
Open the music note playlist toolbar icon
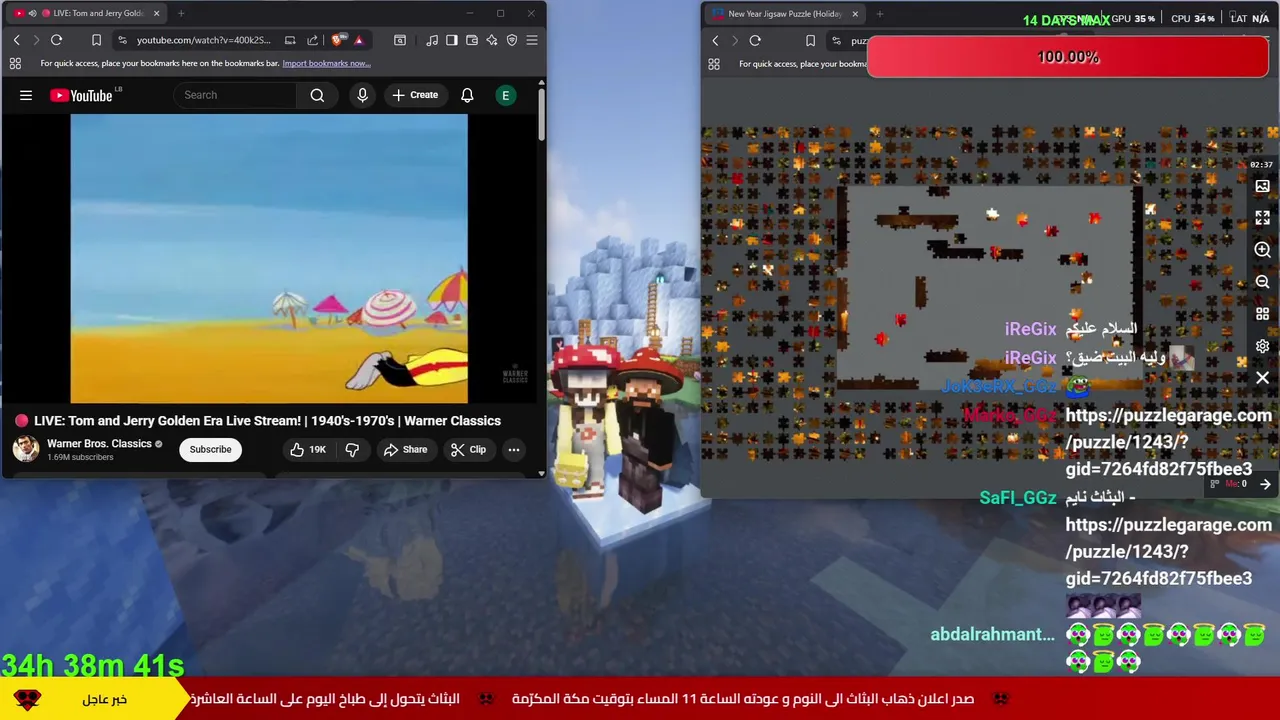pos(432,40)
